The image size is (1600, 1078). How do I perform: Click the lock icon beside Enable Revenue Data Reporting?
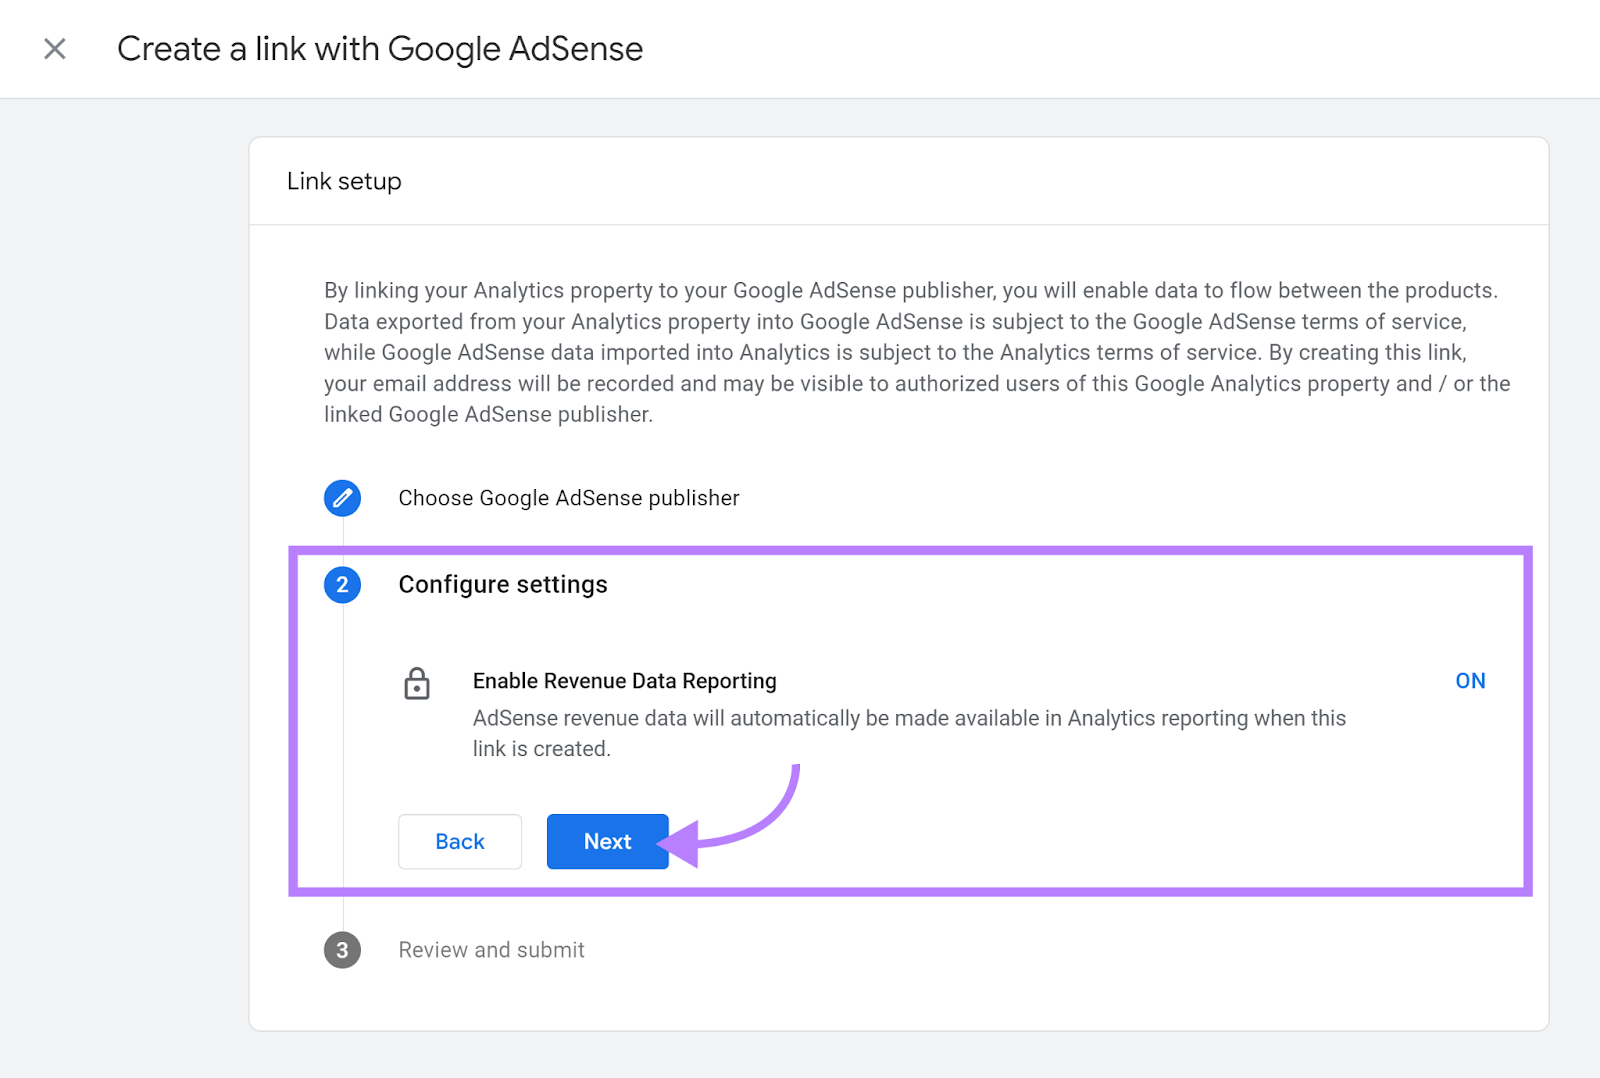(417, 684)
